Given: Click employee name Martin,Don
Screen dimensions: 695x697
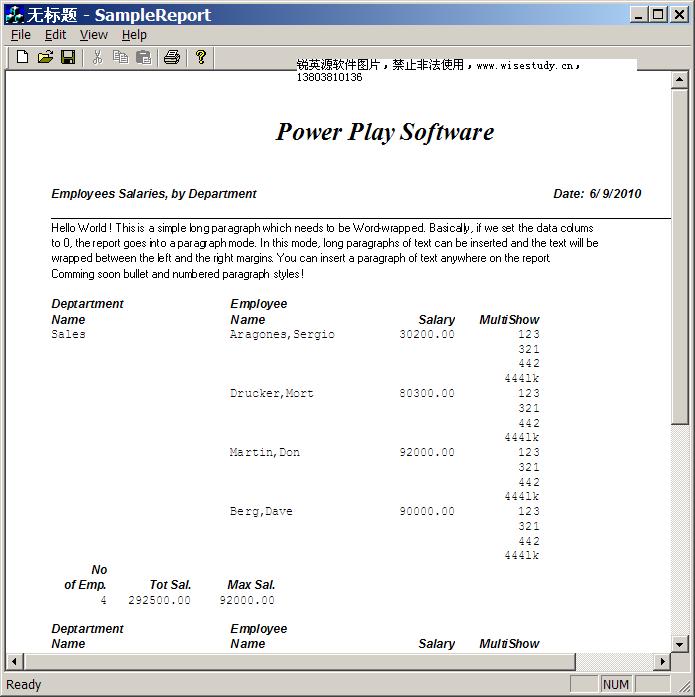Looking at the screenshot, I should (265, 453).
